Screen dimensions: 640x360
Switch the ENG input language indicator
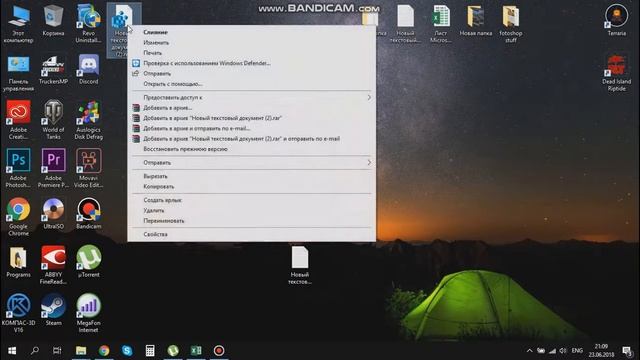click(577, 351)
